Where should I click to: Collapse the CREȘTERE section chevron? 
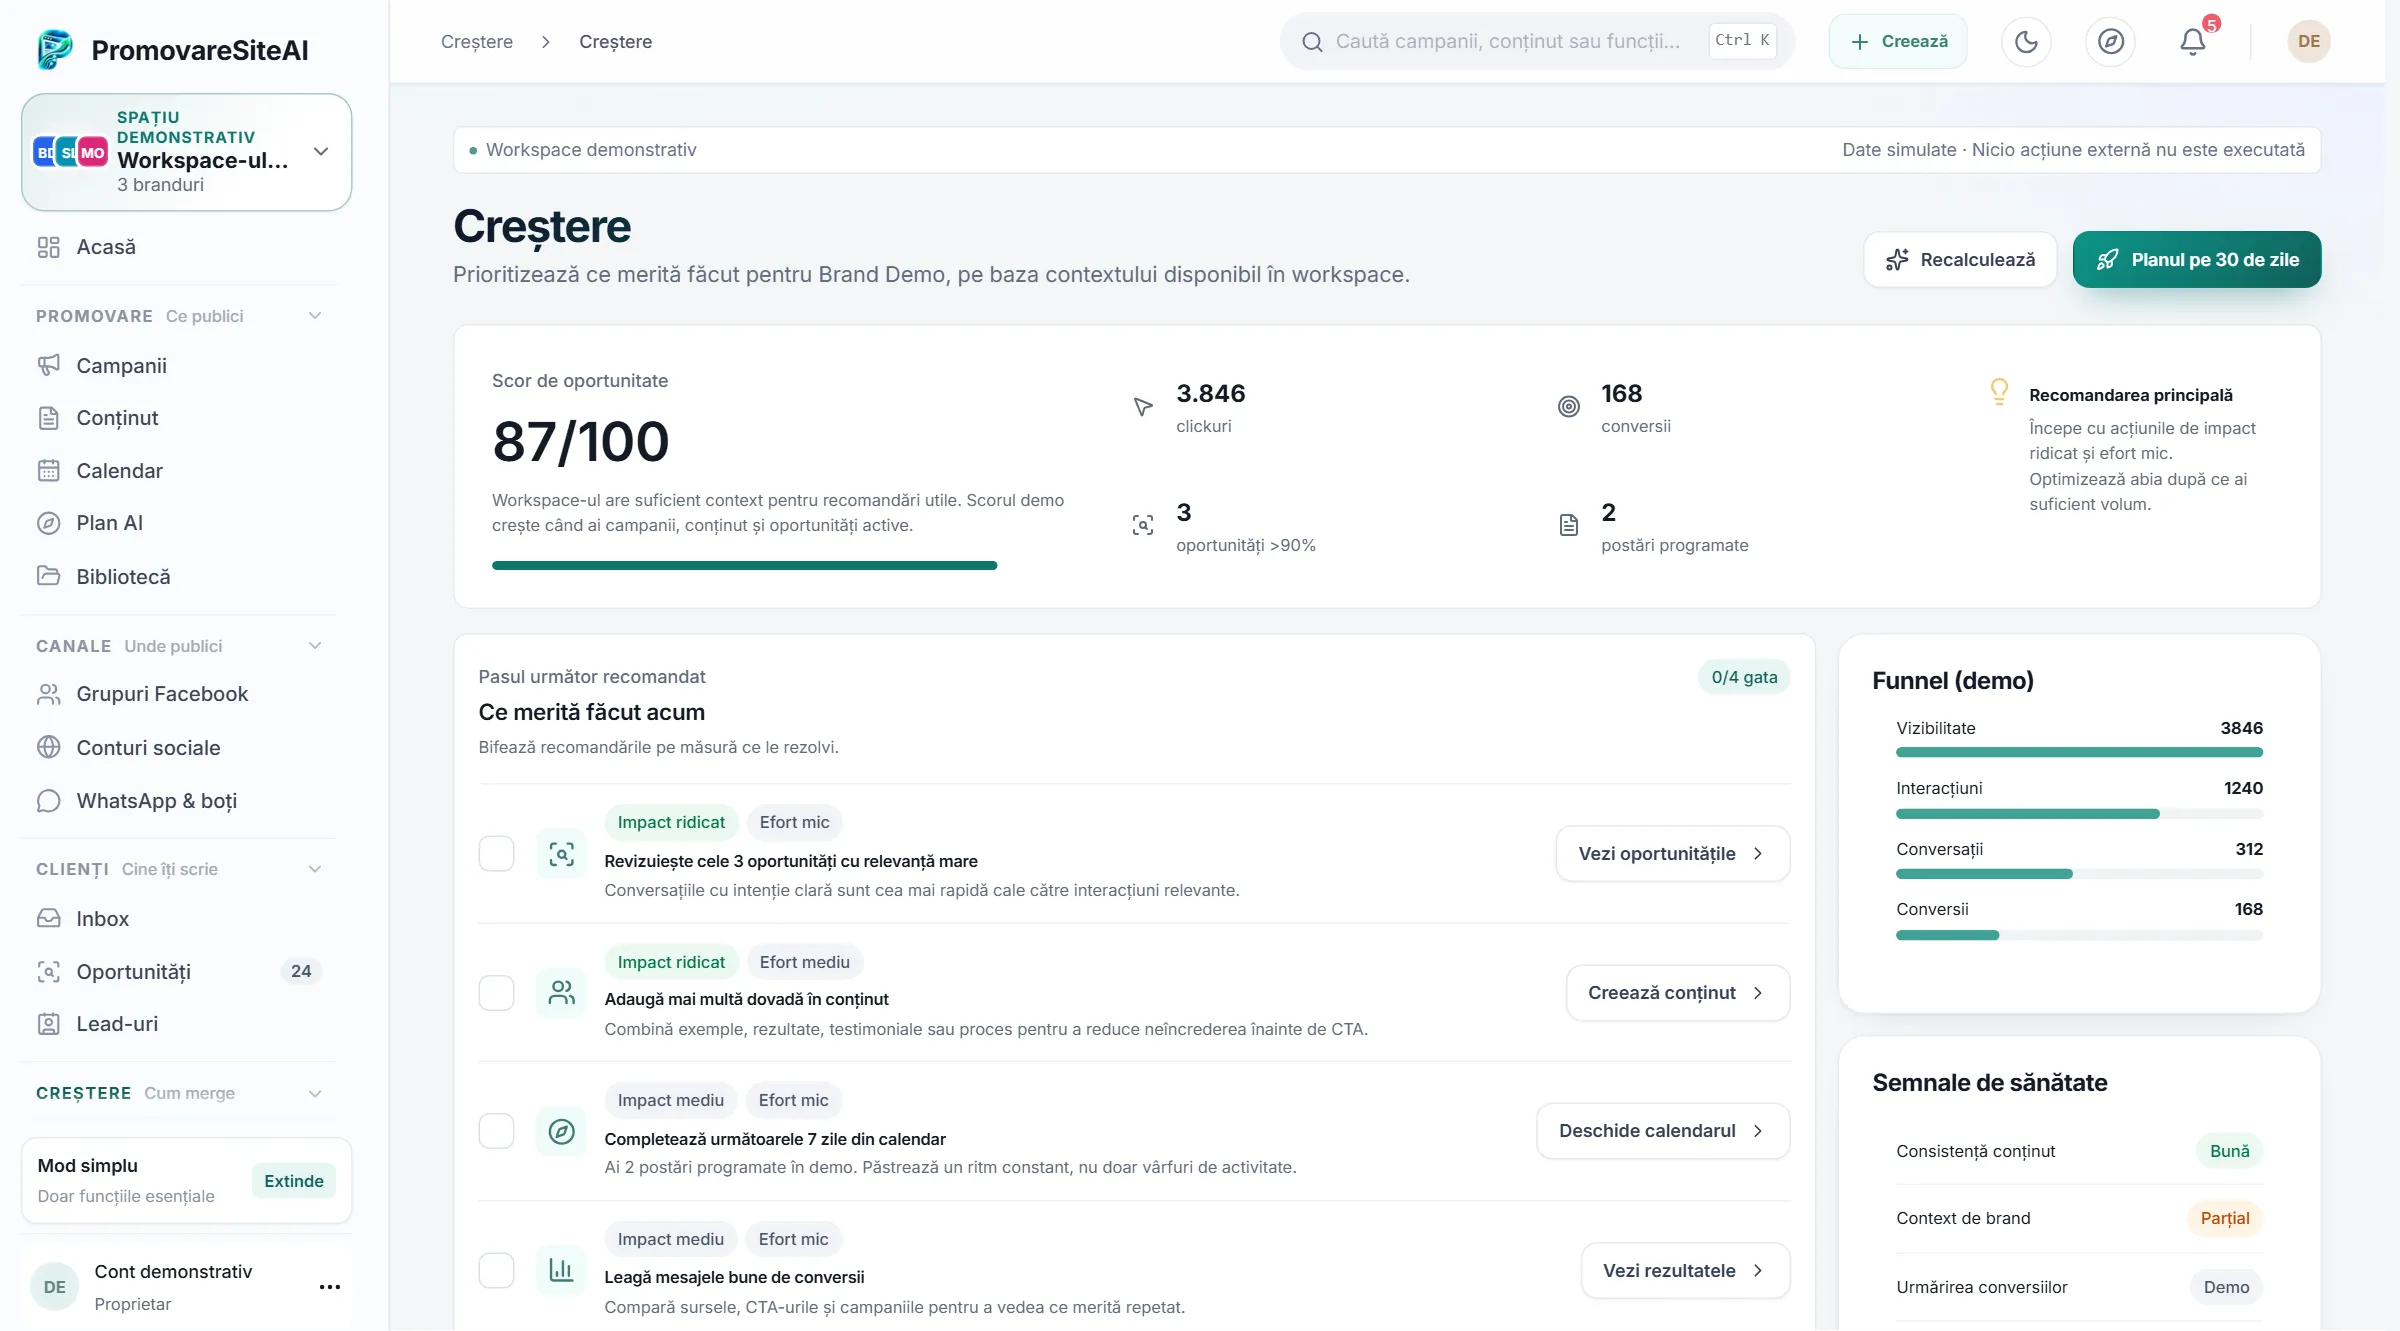(x=315, y=1093)
